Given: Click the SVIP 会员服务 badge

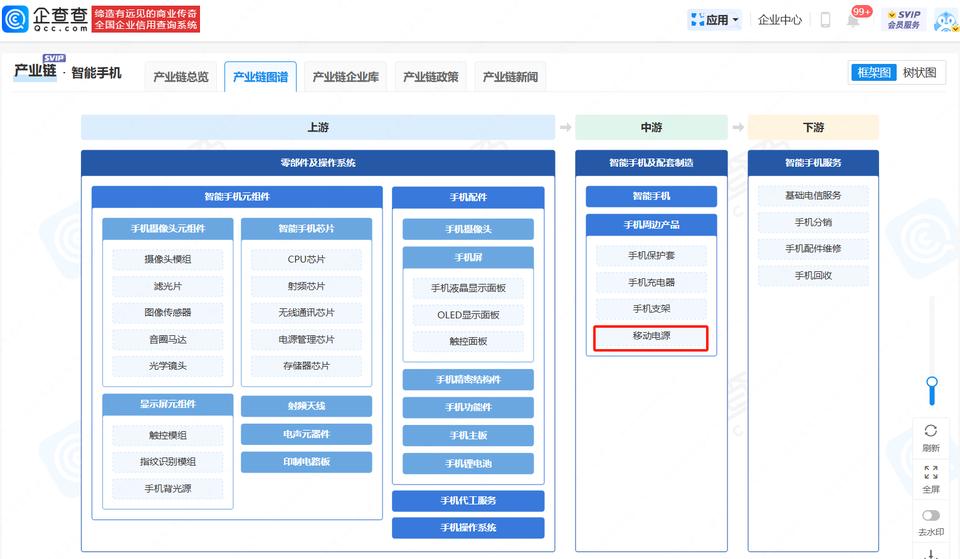Looking at the screenshot, I should coord(903,20).
